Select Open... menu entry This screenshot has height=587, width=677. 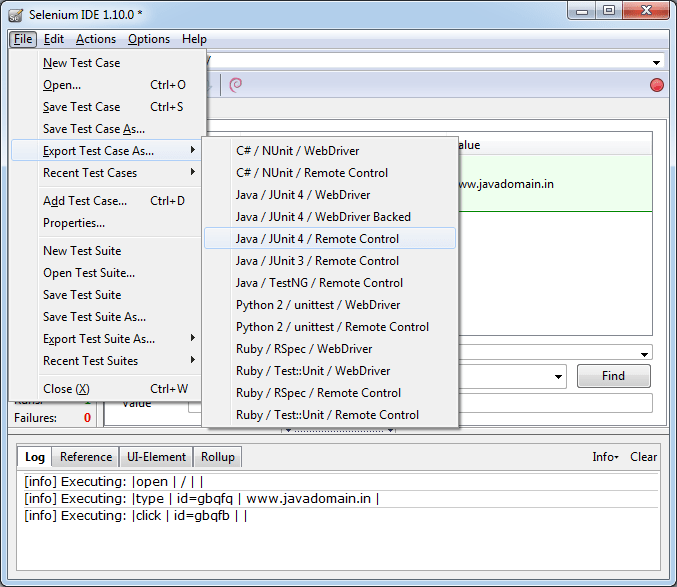click(107, 85)
